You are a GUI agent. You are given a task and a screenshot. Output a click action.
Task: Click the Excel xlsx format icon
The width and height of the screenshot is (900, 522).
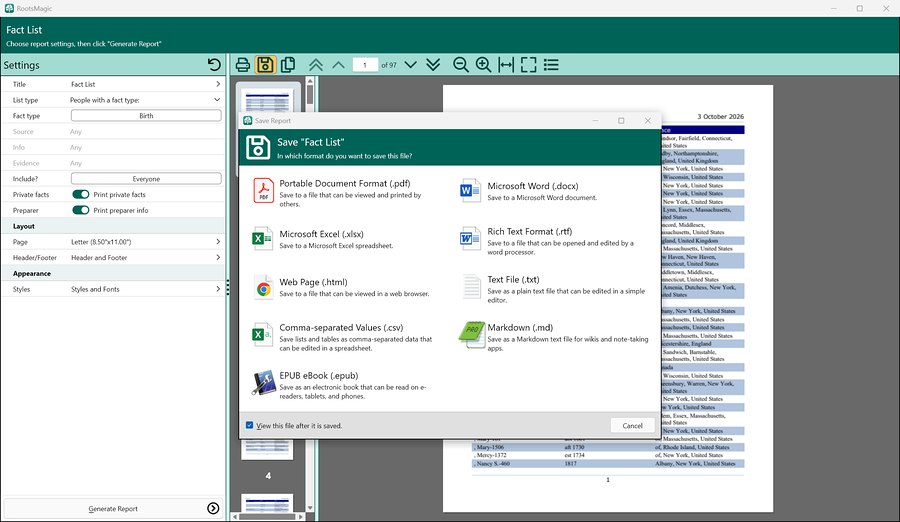coord(262,238)
